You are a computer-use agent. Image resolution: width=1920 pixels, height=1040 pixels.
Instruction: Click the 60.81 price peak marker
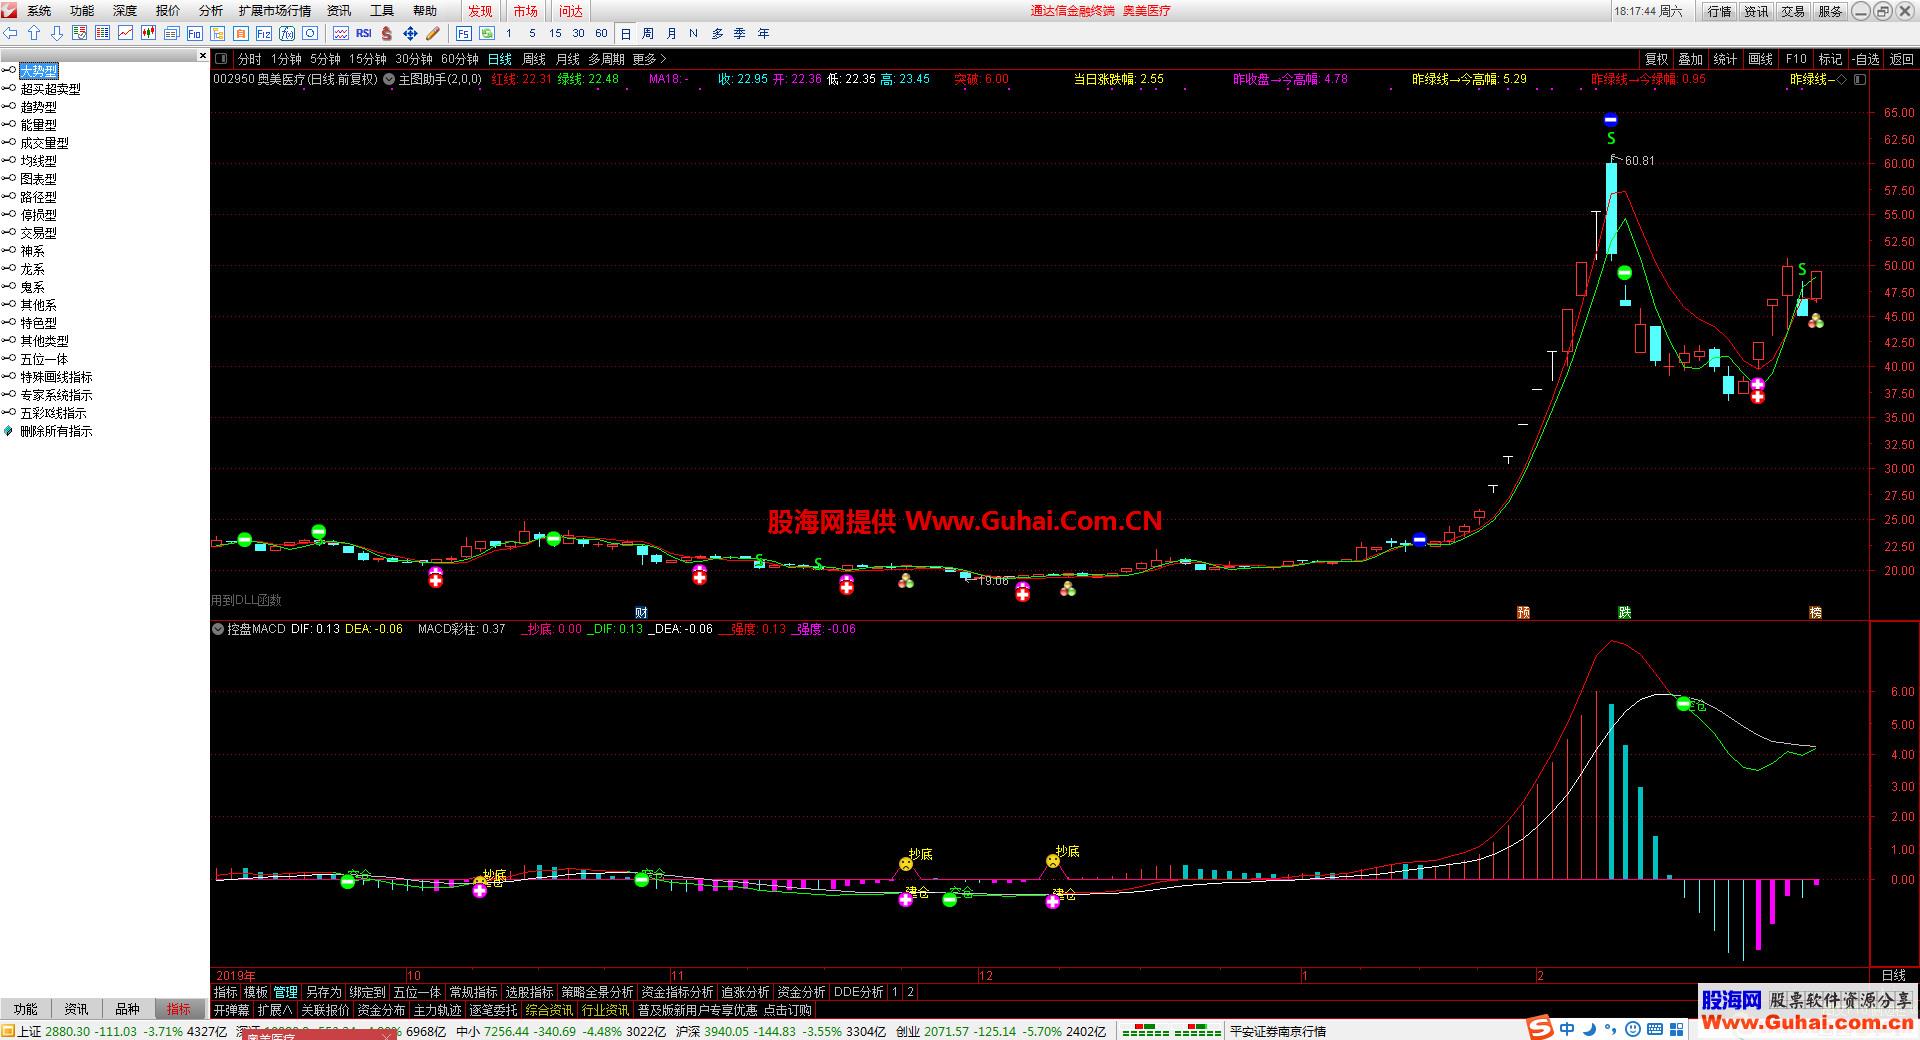pyautogui.click(x=1639, y=160)
